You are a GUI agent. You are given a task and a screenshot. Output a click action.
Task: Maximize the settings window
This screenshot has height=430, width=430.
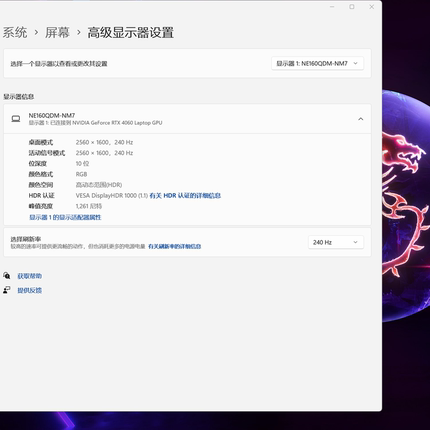coord(352,7)
